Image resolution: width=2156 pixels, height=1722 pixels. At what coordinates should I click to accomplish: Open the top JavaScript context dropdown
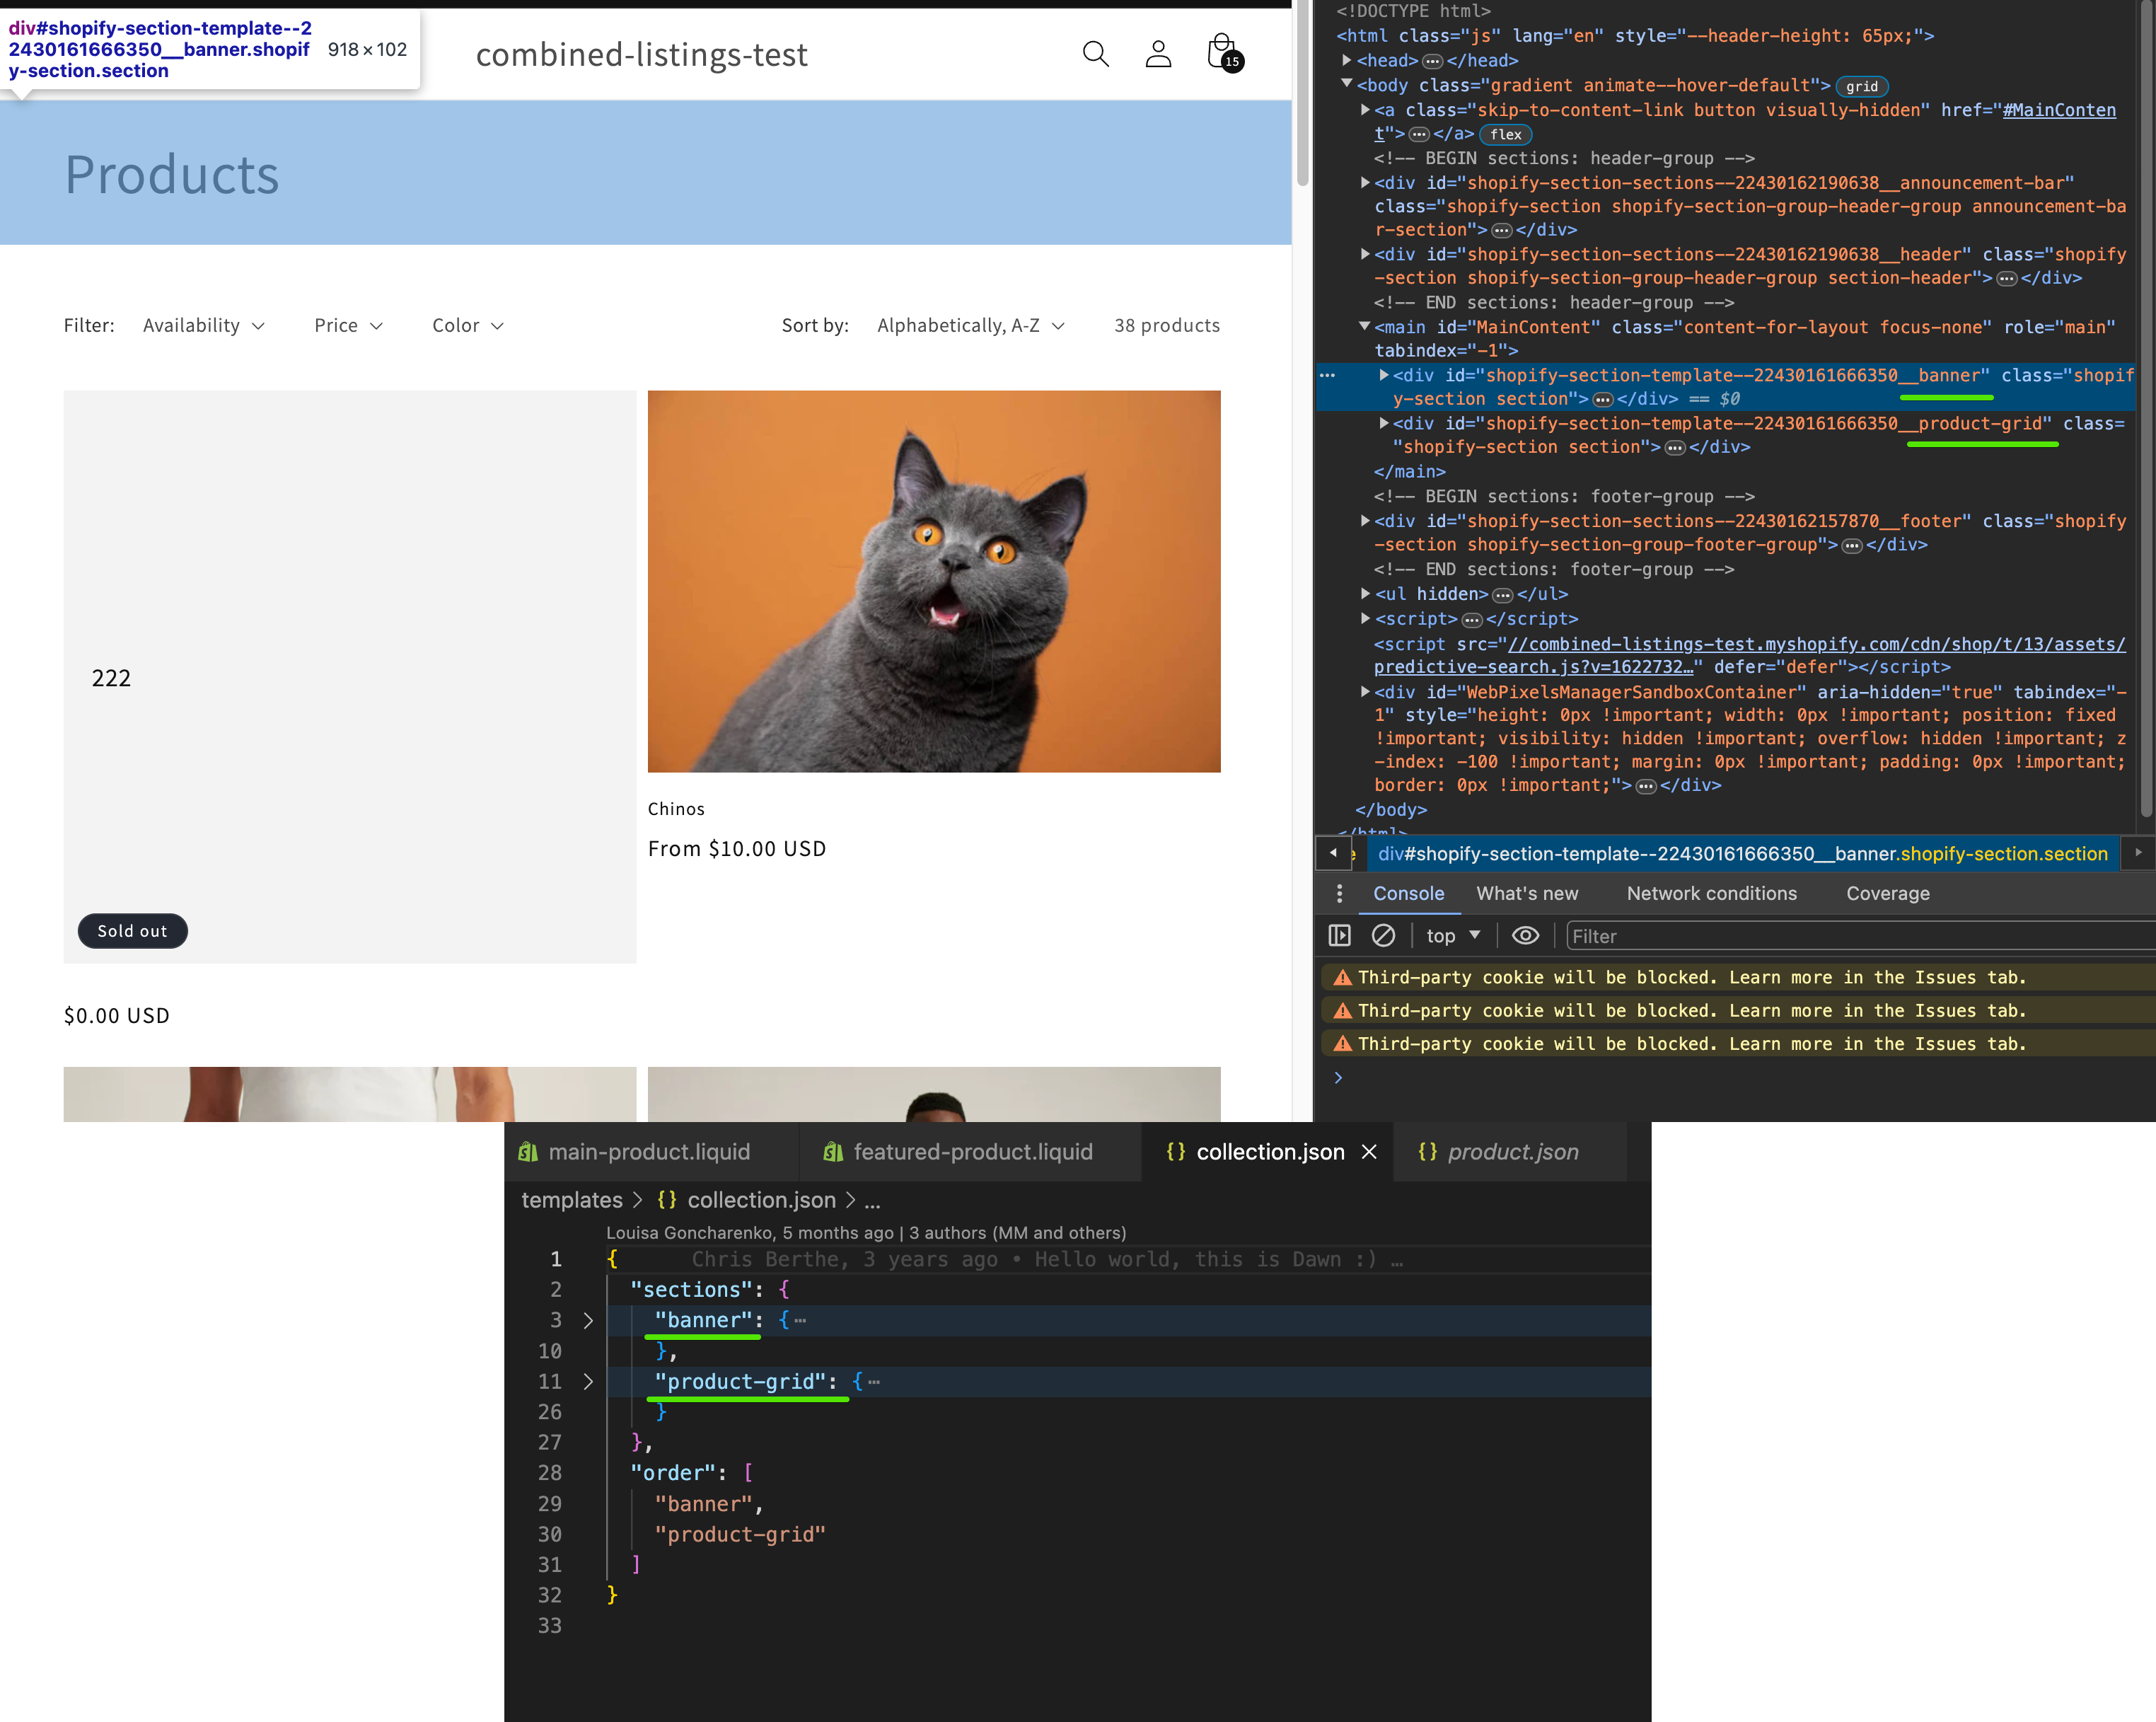pos(1453,935)
